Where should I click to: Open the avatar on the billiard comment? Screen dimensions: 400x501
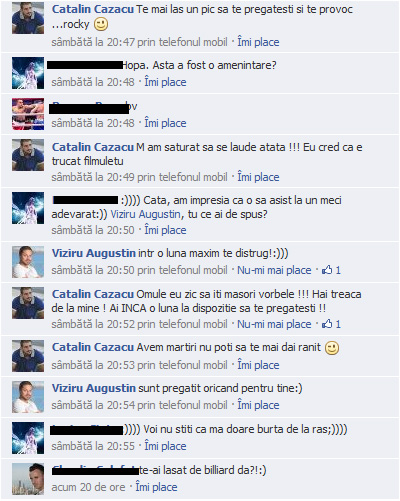tap(28, 479)
